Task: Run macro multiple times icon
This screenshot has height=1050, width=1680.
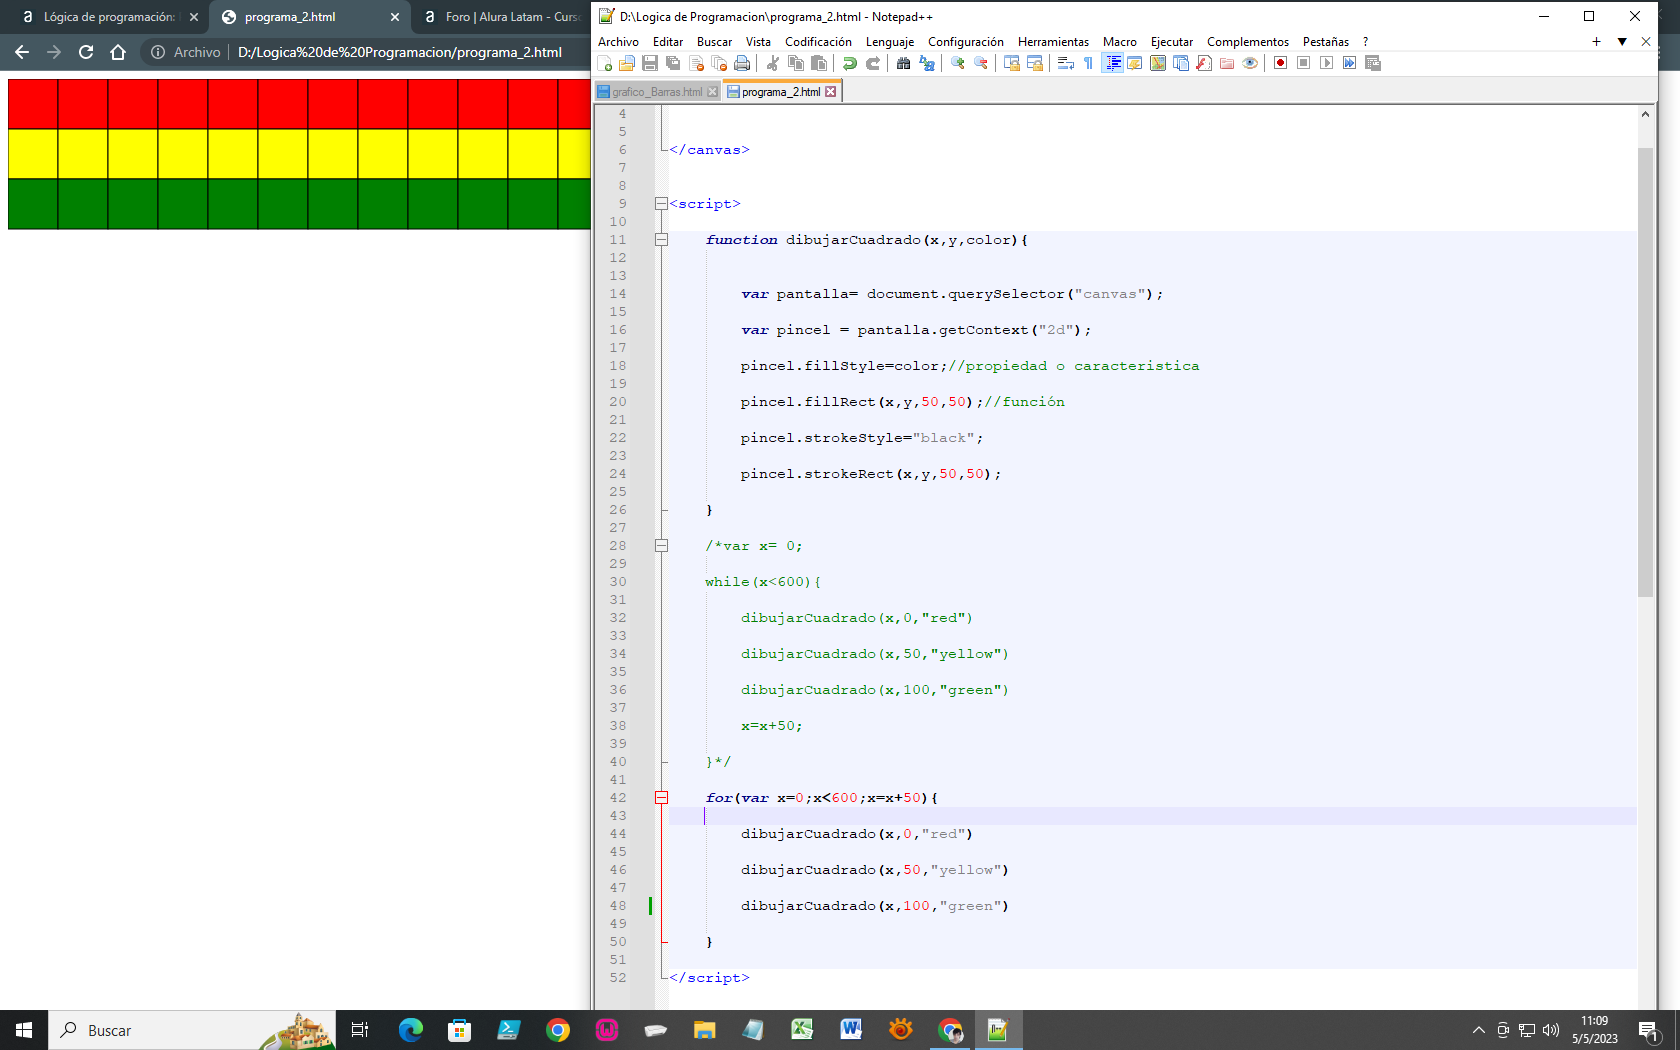Action: click(x=1349, y=63)
